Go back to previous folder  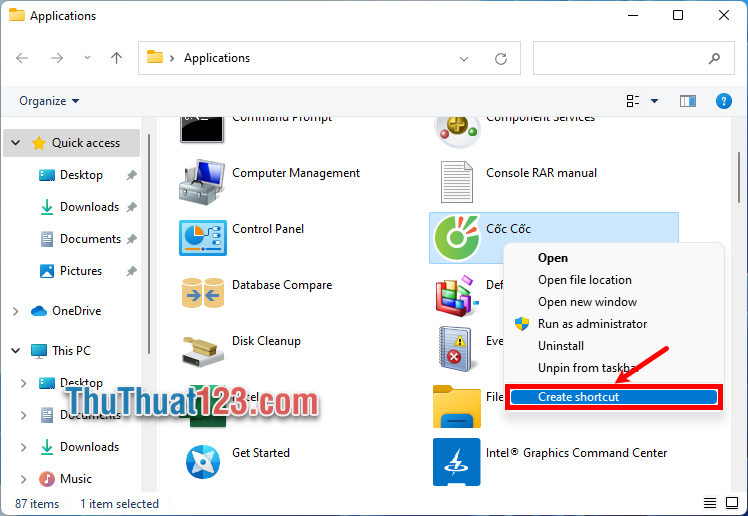pos(22,58)
